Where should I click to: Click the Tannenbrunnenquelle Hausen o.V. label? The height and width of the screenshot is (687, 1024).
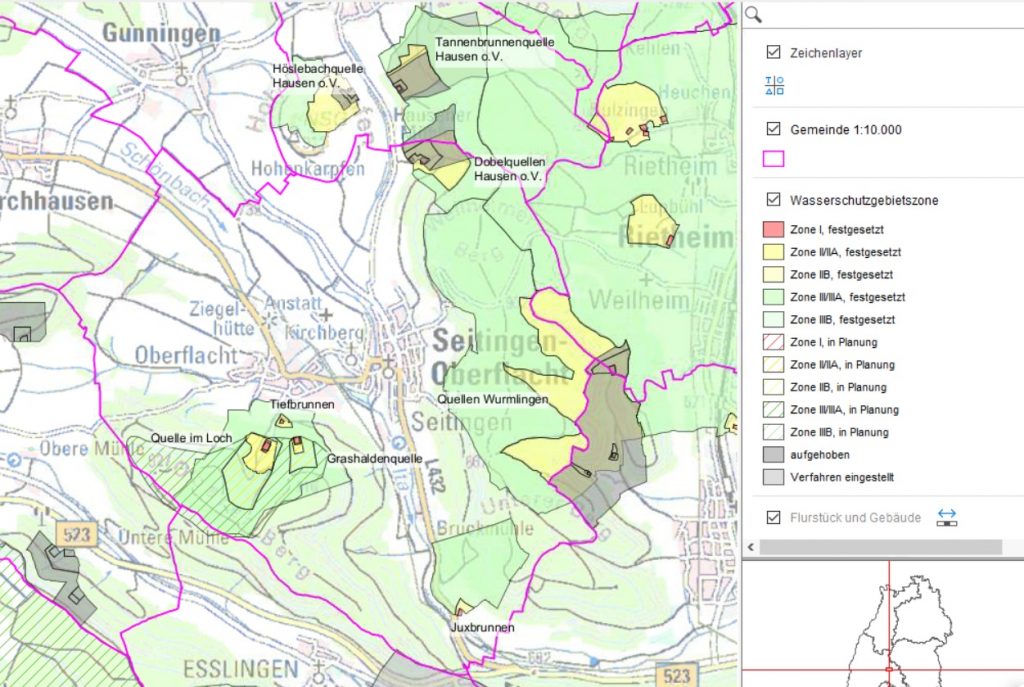[x=481, y=50]
